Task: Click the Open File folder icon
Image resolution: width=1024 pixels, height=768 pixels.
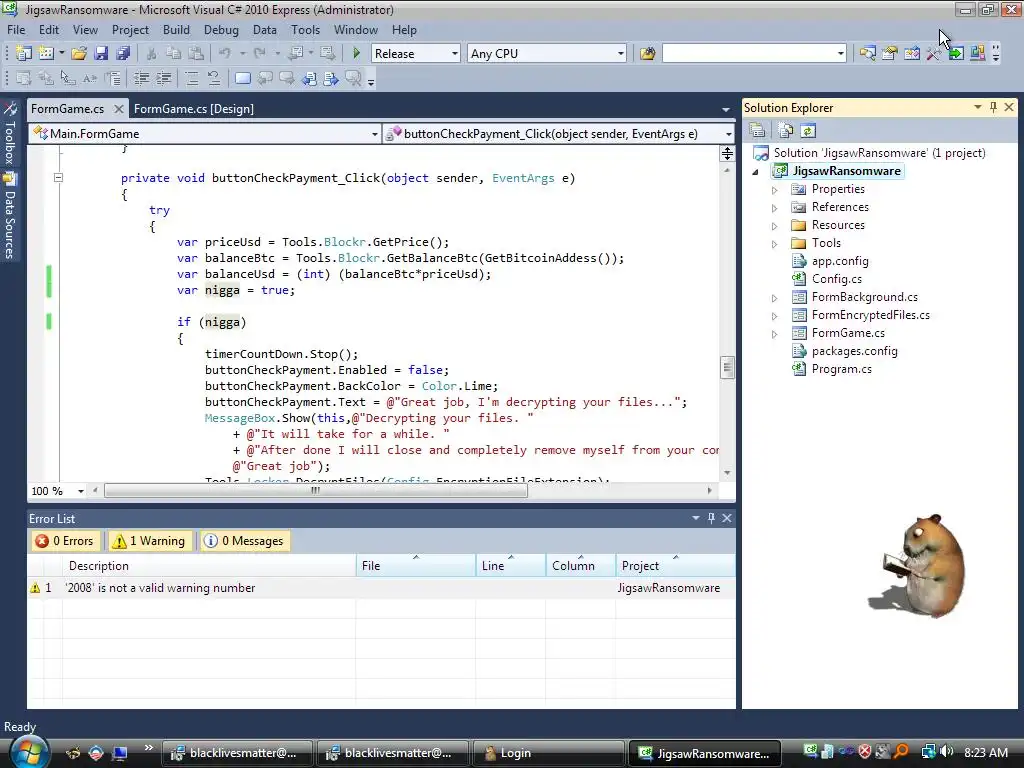Action: pos(79,54)
